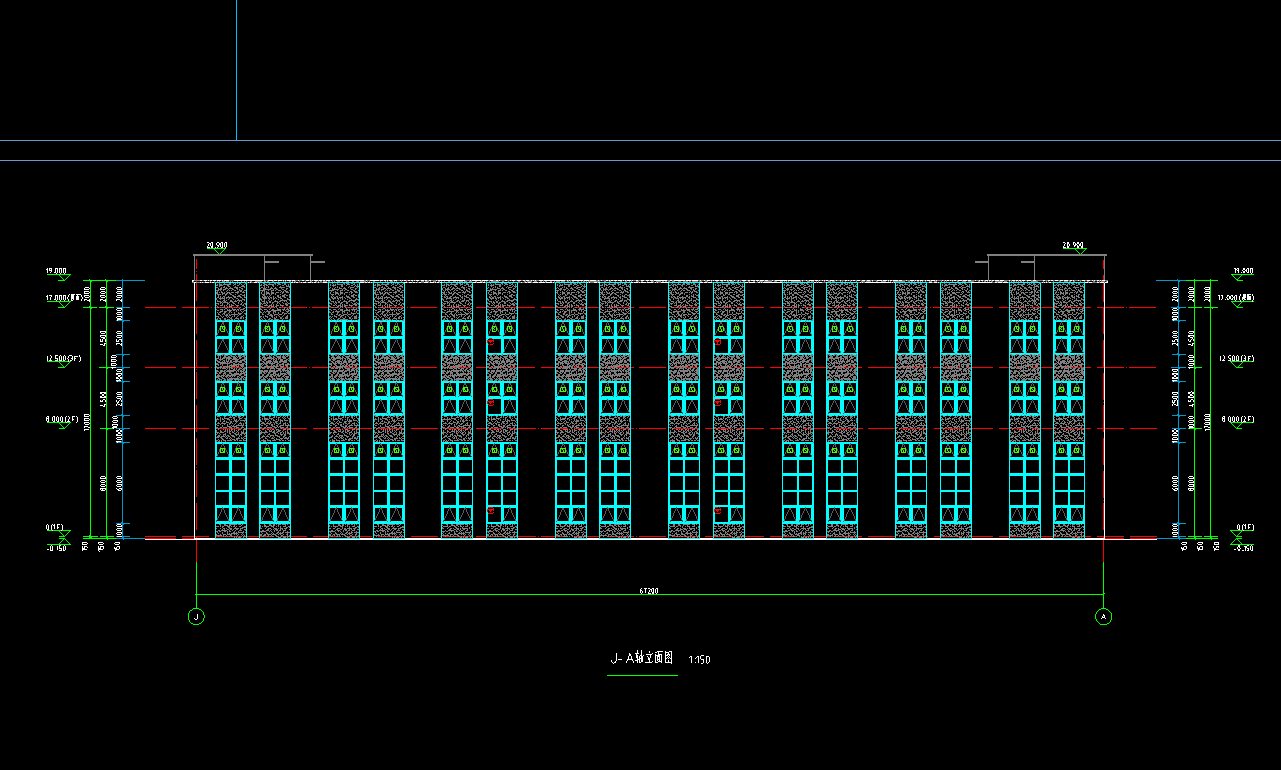The width and height of the screenshot is (1281, 770).
Task: Click the green underline beneath the drawing title
Action: click(x=642, y=675)
